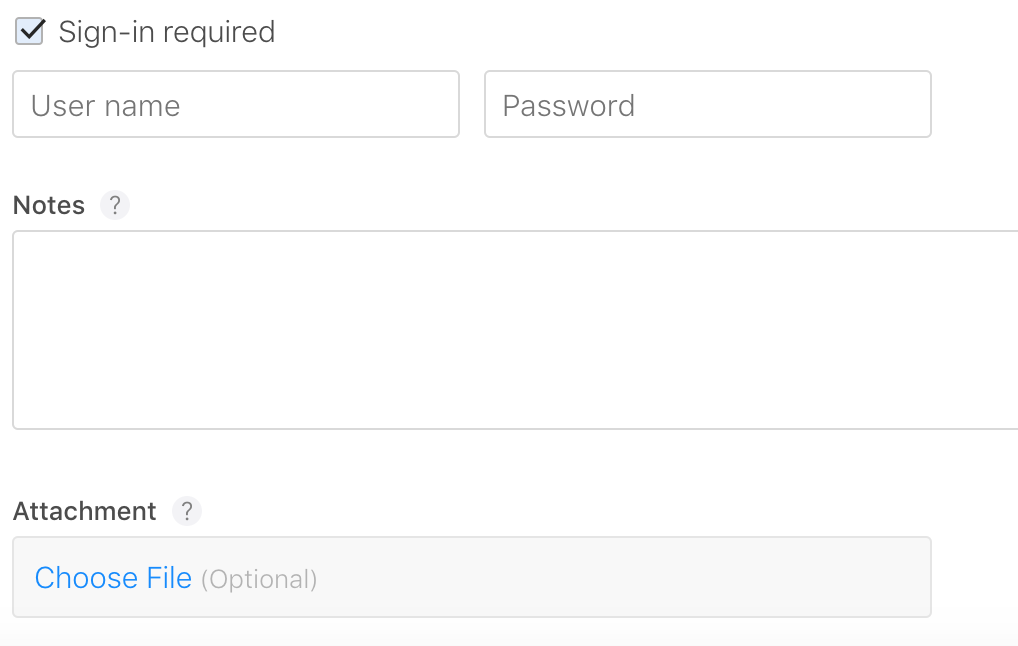Select the right side of the attachment upload field

tap(779, 577)
